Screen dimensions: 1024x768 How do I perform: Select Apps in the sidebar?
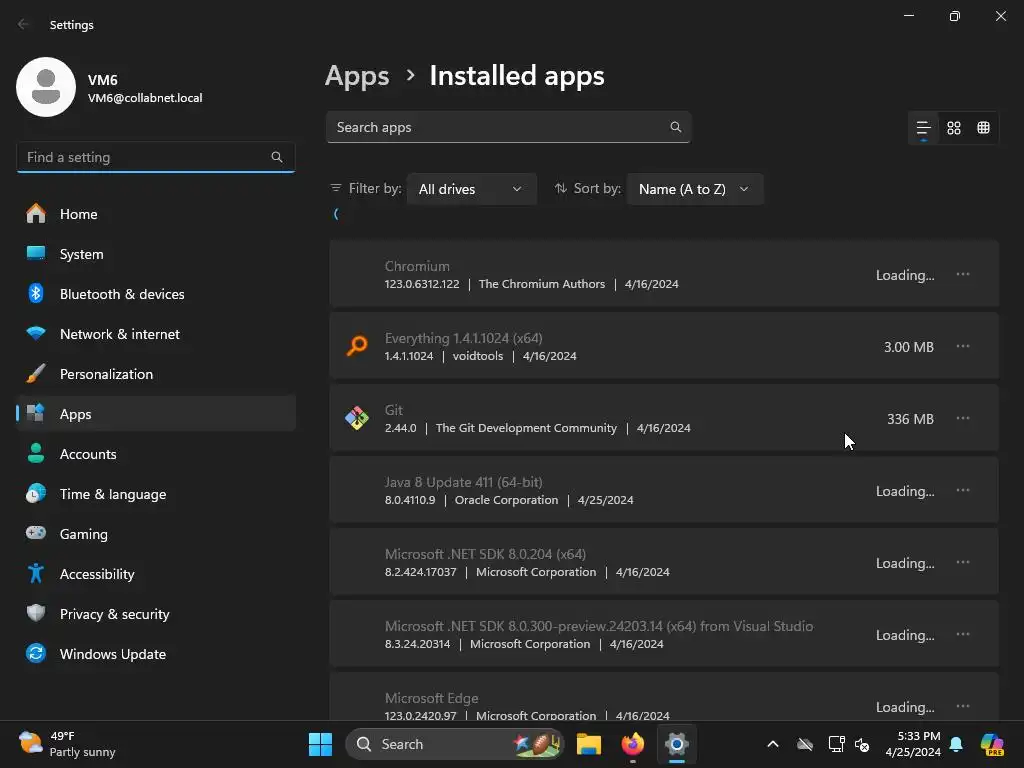point(156,414)
